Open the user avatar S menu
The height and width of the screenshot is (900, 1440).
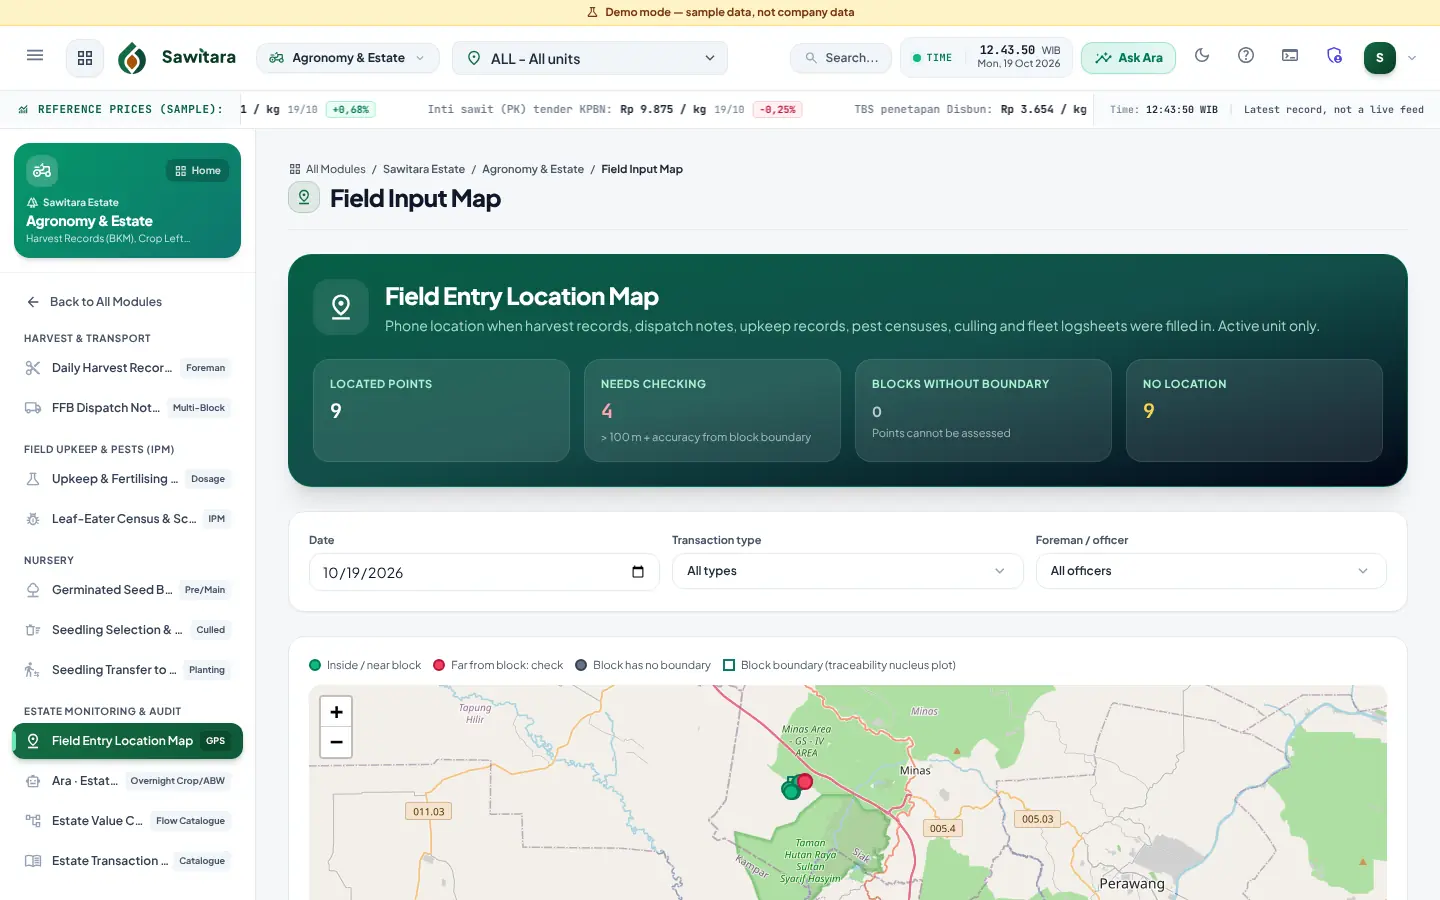point(1380,58)
